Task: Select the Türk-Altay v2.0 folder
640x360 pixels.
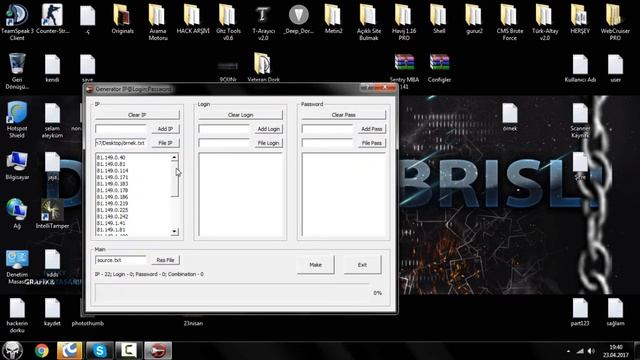Action: [x=544, y=21]
